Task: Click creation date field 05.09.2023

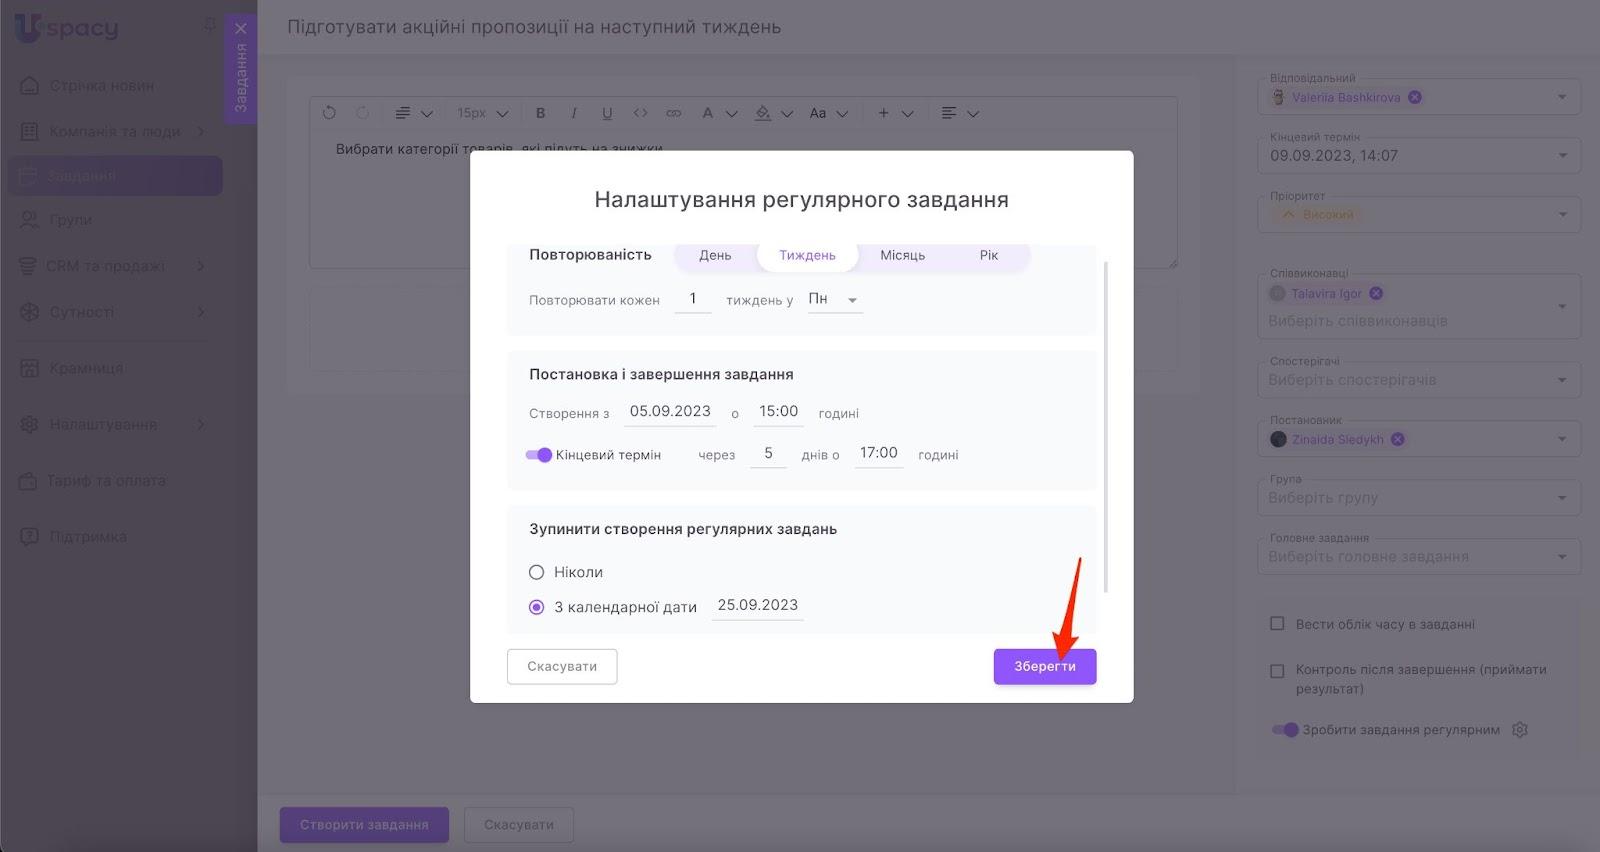Action: coord(670,412)
